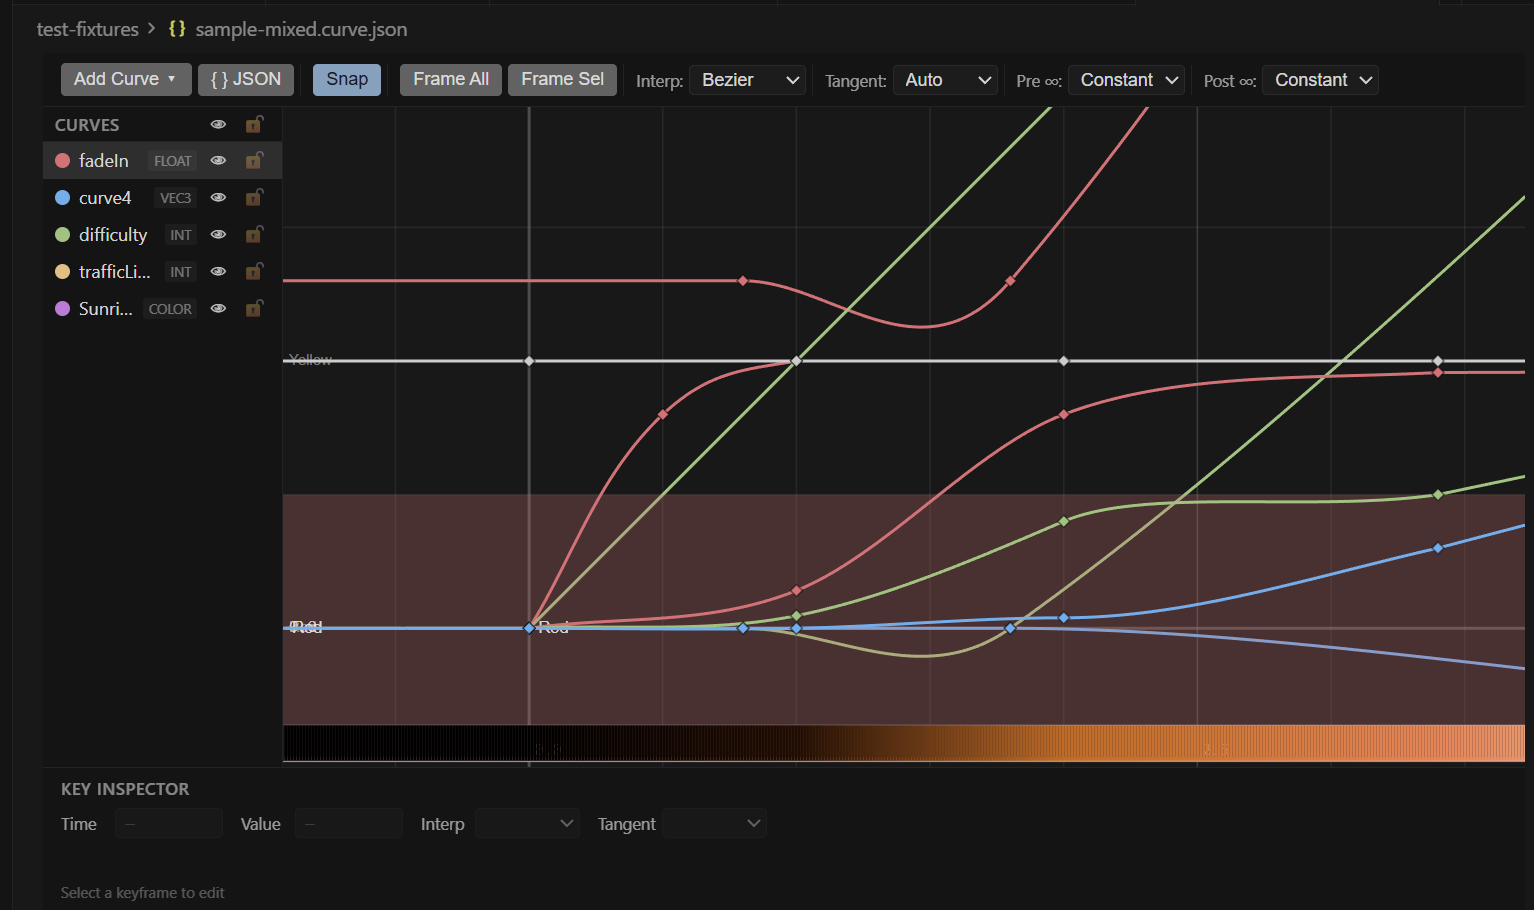This screenshot has width=1534, height=910.
Task: Click the test-fixtures breadcrumb item
Action: coord(87,29)
